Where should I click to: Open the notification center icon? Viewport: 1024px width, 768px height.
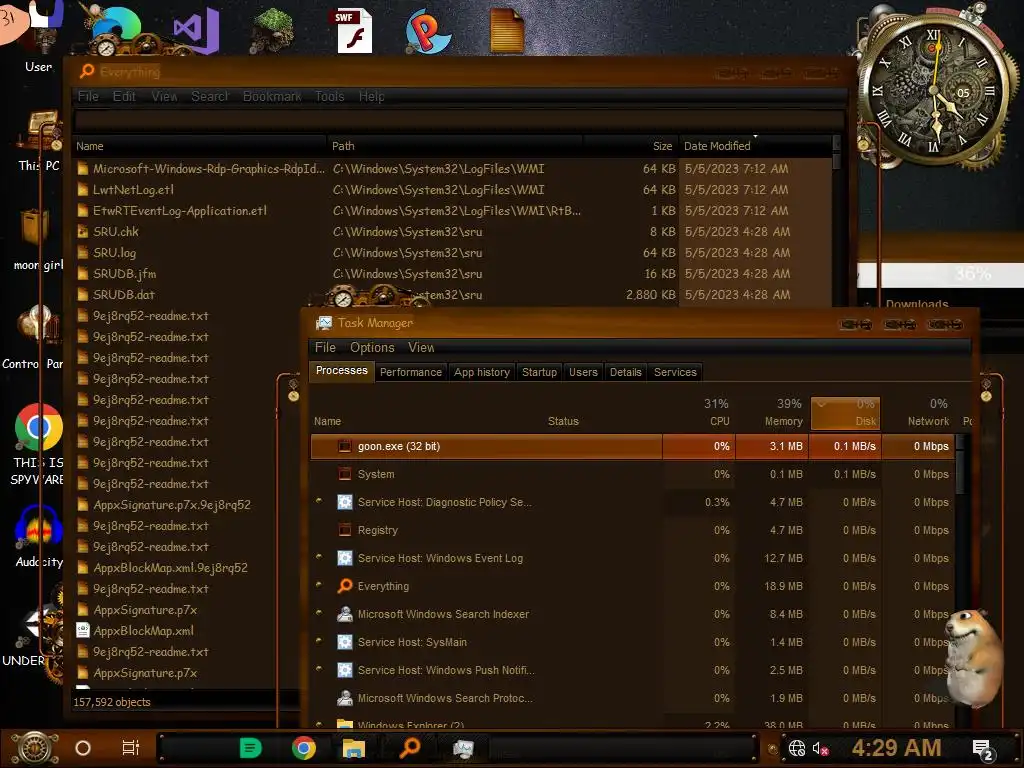click(983, 750)
